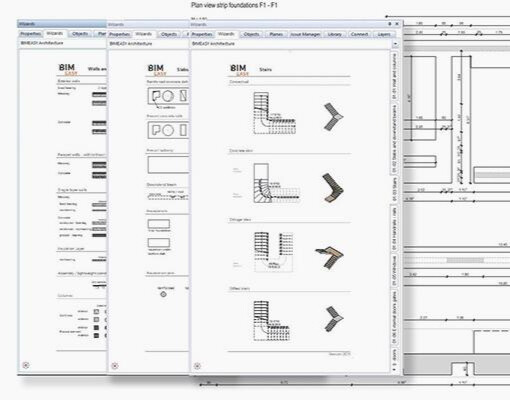Open Properties tab in middle Wizards palette

pos(119,34)
